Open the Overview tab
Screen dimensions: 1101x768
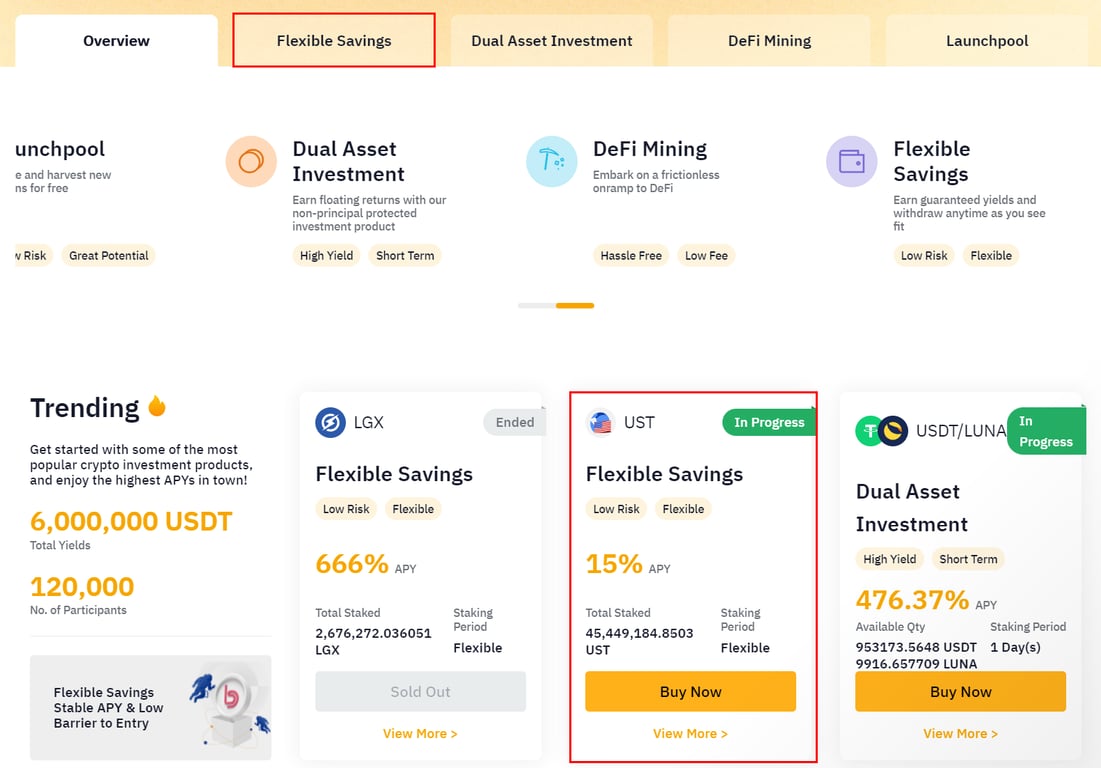click(x=116, y=41)
